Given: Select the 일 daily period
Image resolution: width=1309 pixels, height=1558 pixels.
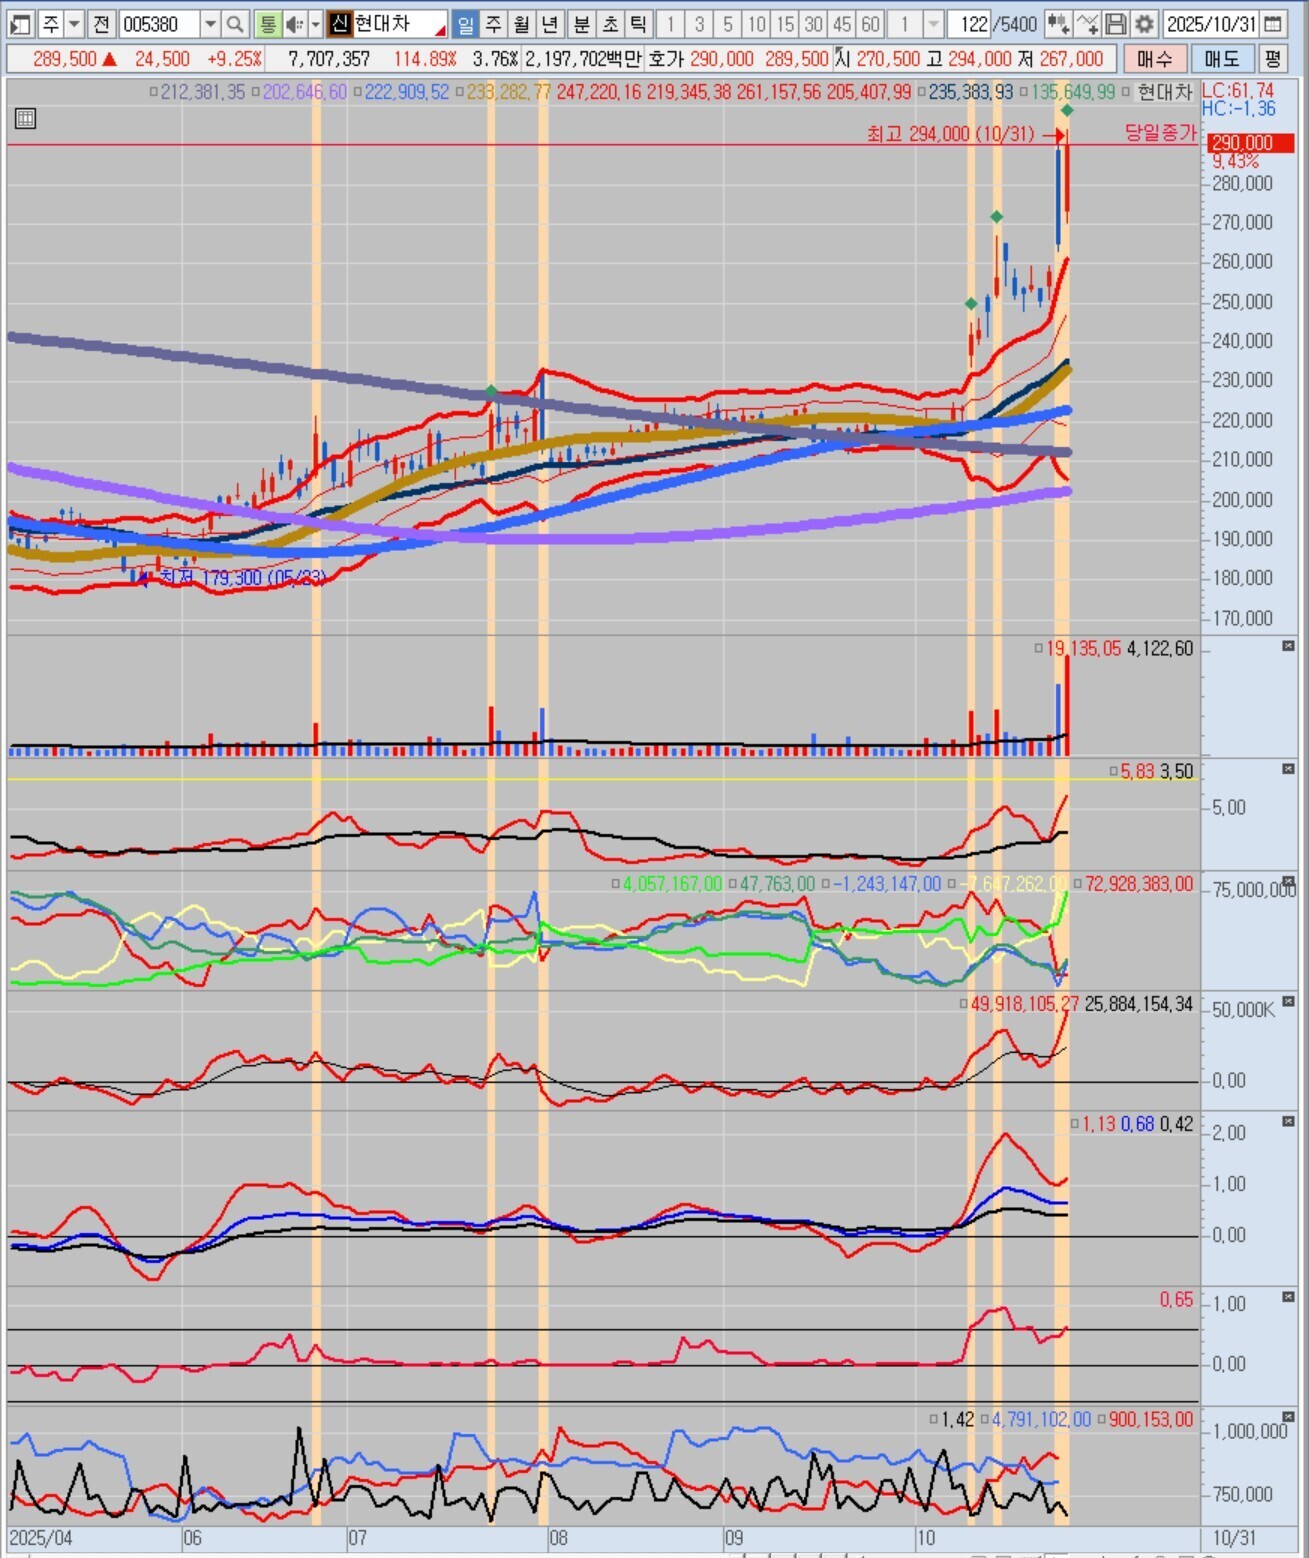Looking at the screenshot, I should pos(465,24).
